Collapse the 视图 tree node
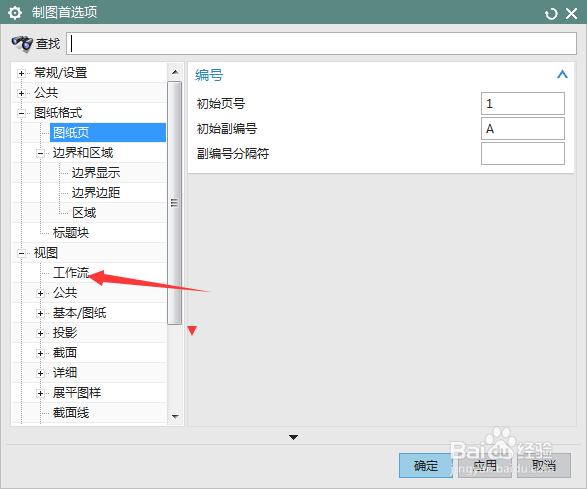The image size is (587, 489). click(x=21, y=253)
